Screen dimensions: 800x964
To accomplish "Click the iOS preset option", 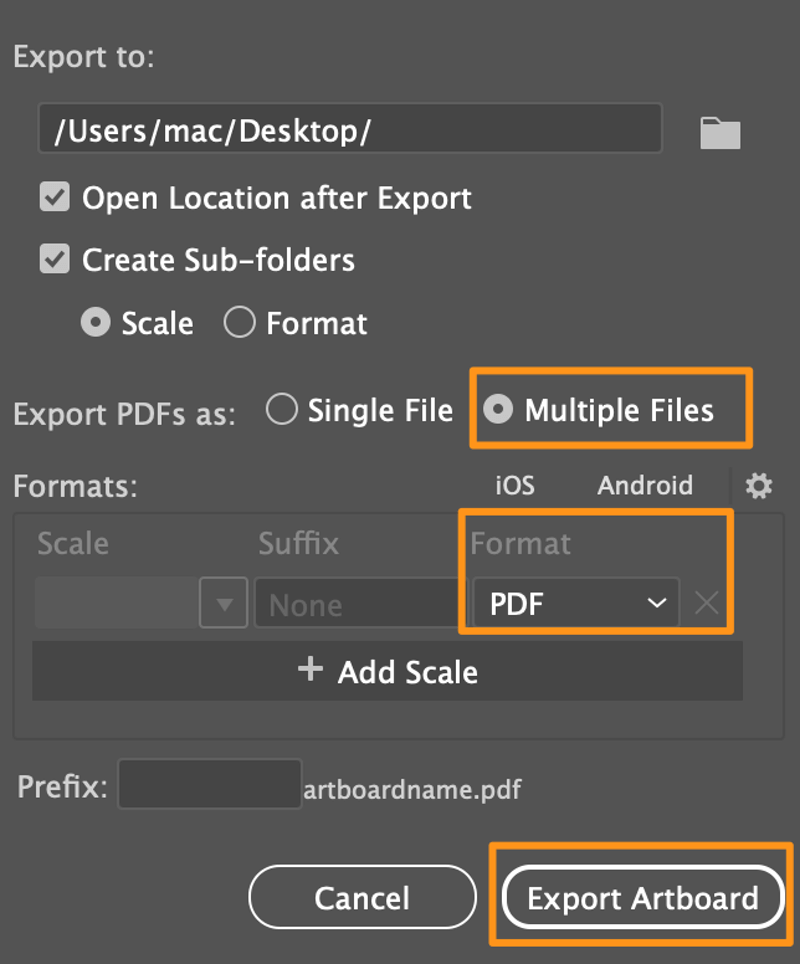I will (513, 486).
